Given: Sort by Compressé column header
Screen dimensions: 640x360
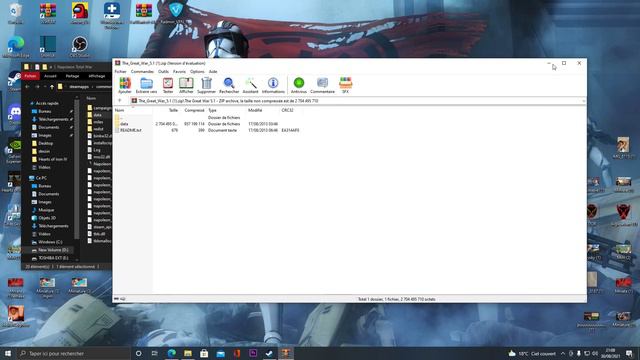Looking at the screenshot, I should 193,110.
